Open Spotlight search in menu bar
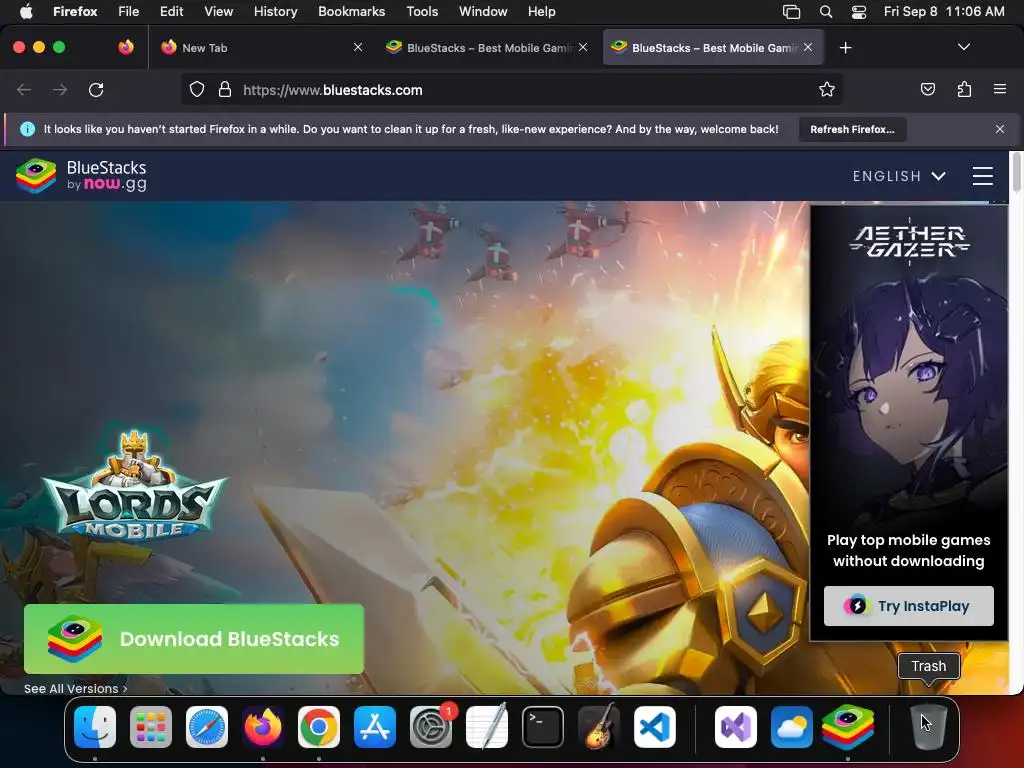This screenshot has width=1024, height=768. [826, 12]
